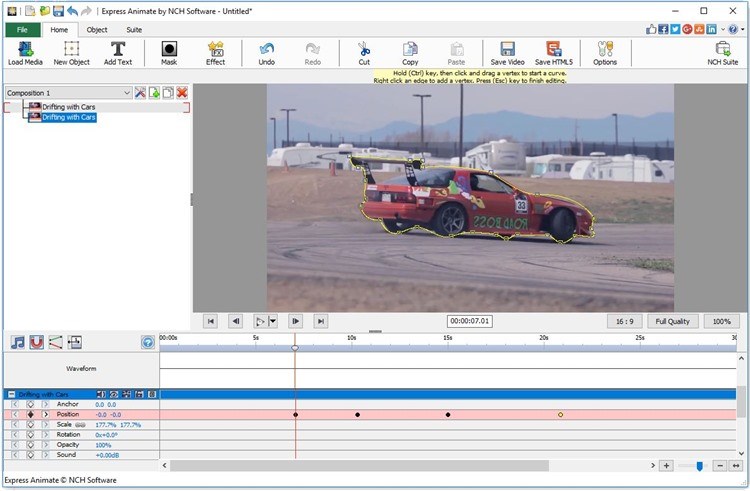Screen dimensions: 750x491
Task: Click the Full Quality button
Action: (x=672, y=321)
